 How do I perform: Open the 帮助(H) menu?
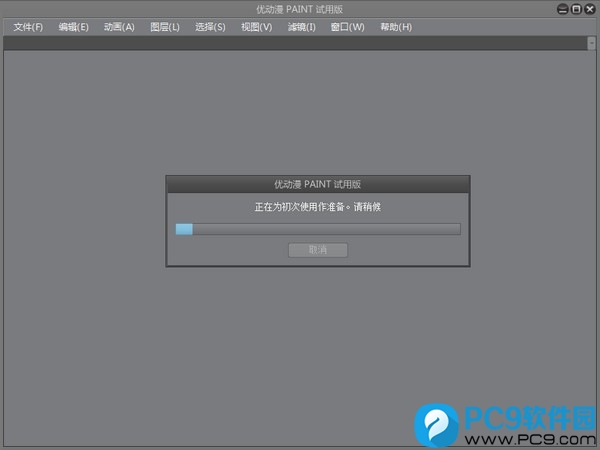[x=396, y=27]
